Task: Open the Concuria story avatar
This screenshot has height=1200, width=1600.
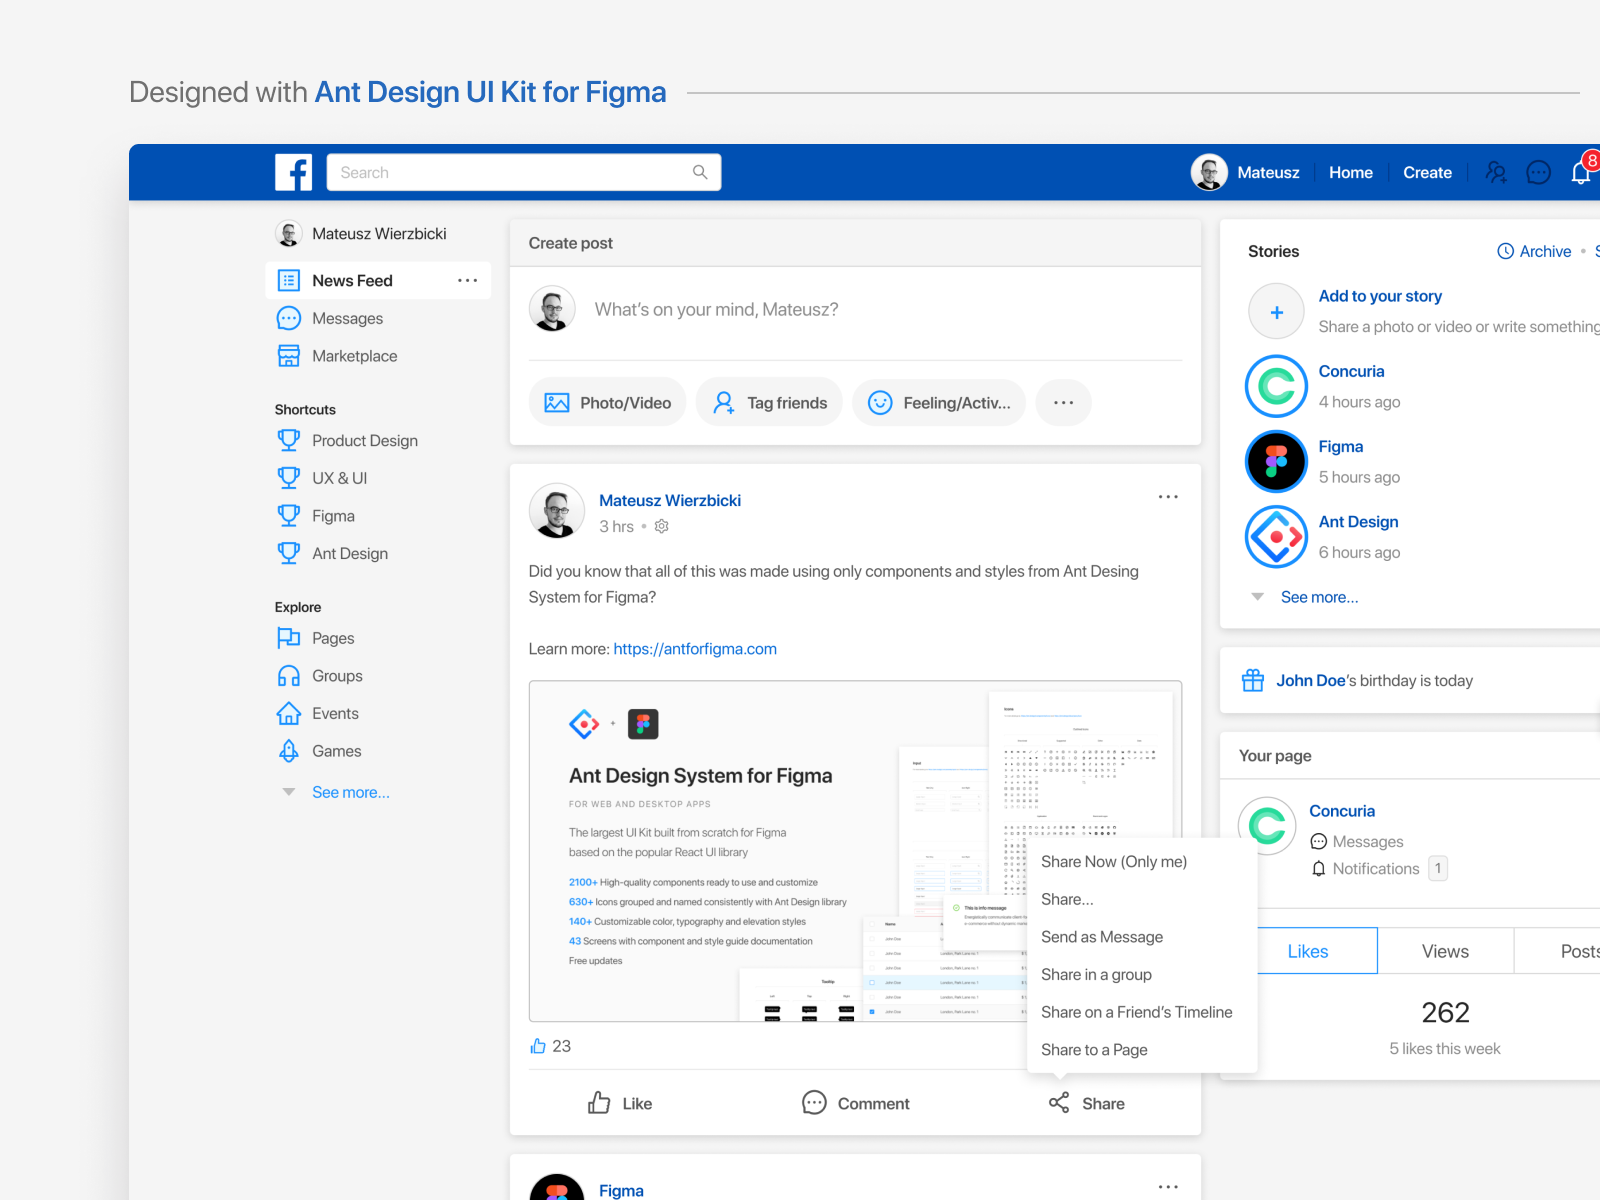Action: 1277,386
